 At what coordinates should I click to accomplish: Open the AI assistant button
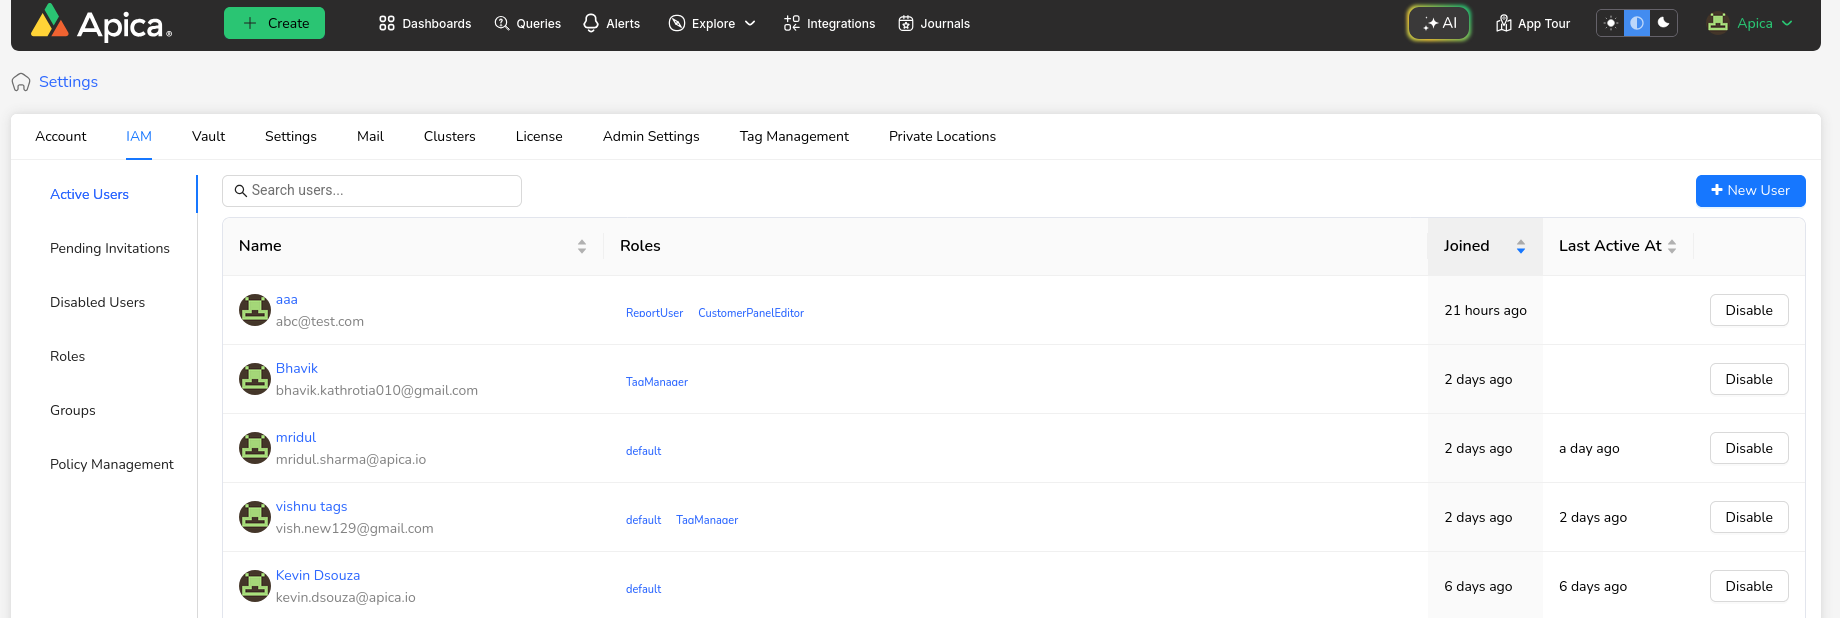1439,23
